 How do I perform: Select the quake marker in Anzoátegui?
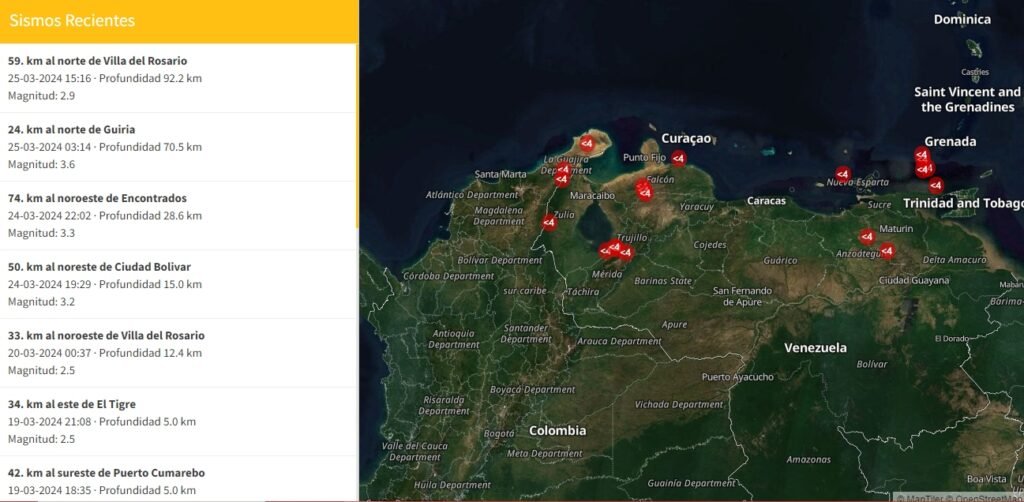pyautogui.click(x=886, y=251)
